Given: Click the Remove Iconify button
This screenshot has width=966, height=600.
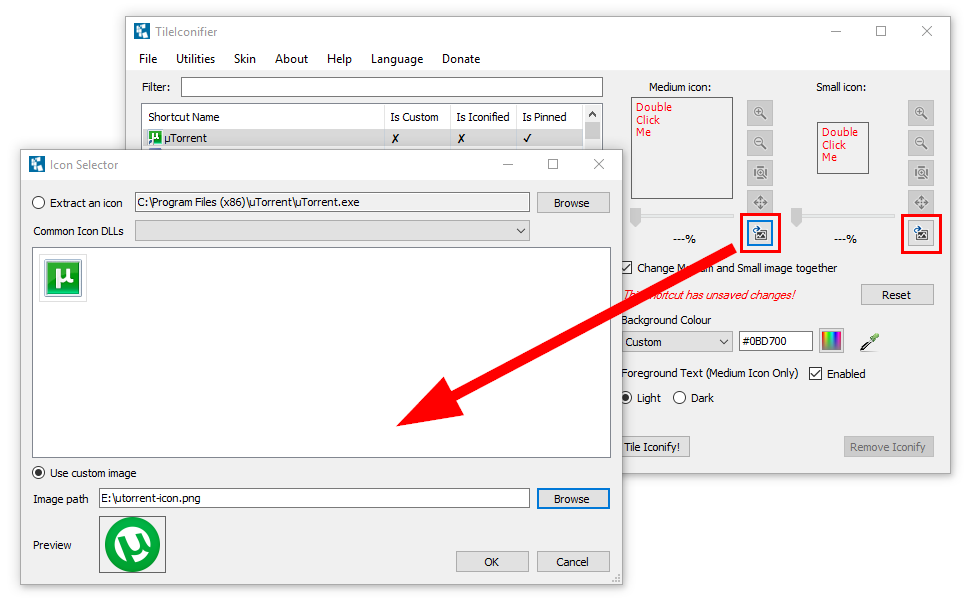Looking at the screenshot, I should tap(888, 447).
